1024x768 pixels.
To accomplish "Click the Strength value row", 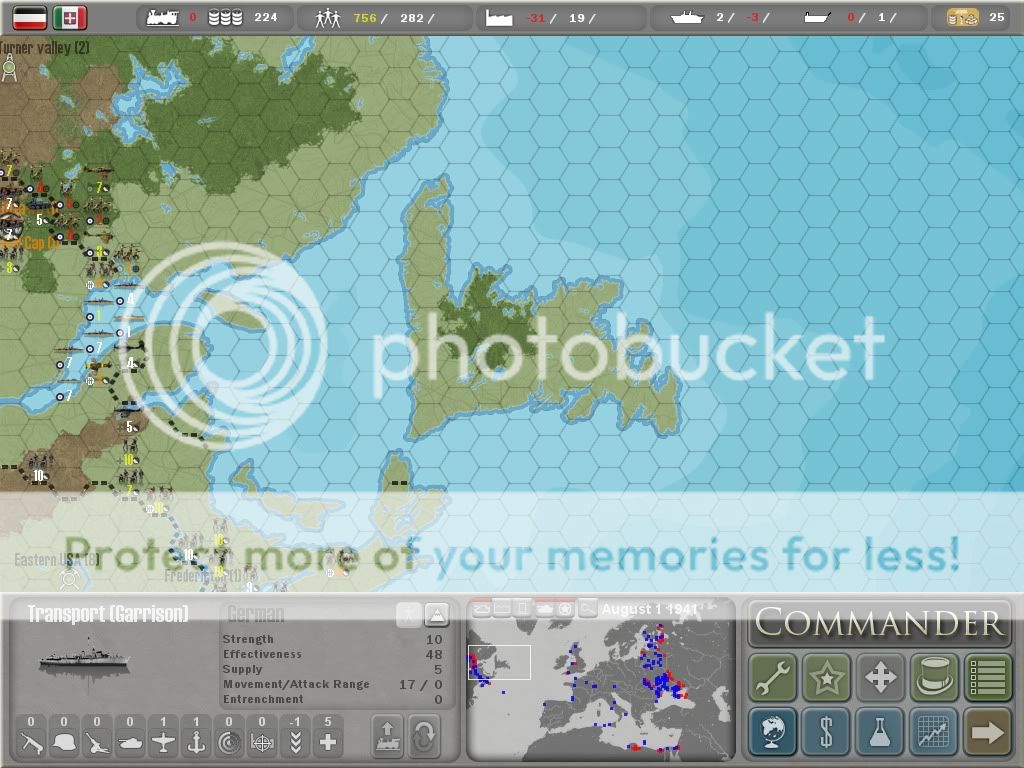I will [x=332, y=639].
